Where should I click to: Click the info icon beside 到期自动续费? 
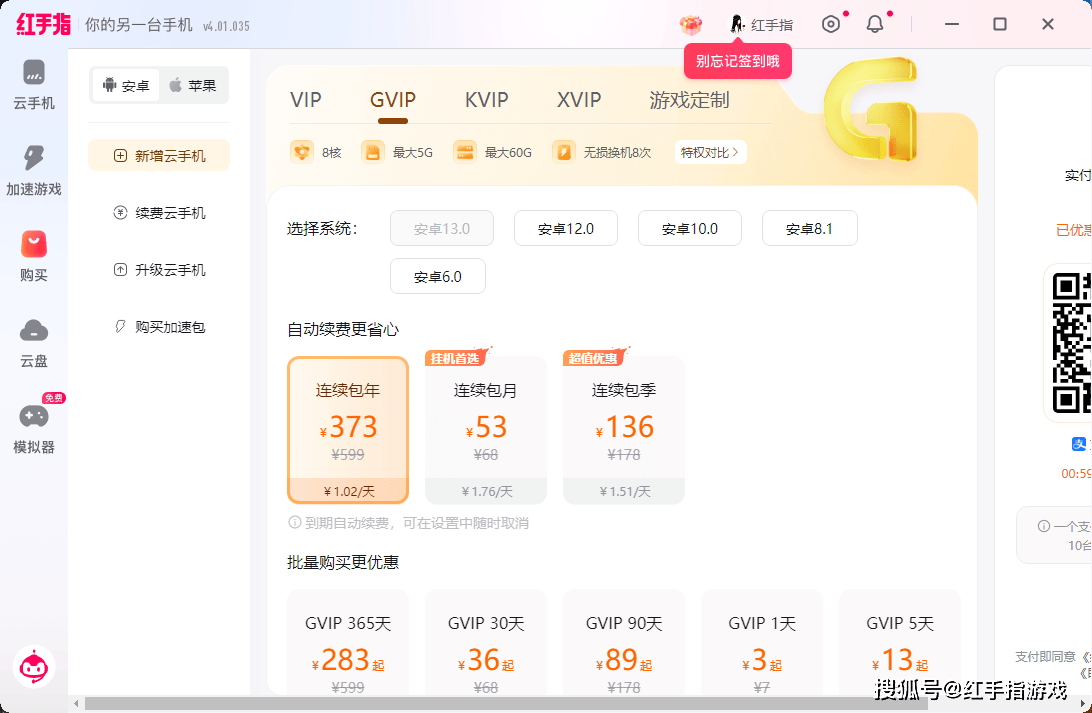[295, 522]
